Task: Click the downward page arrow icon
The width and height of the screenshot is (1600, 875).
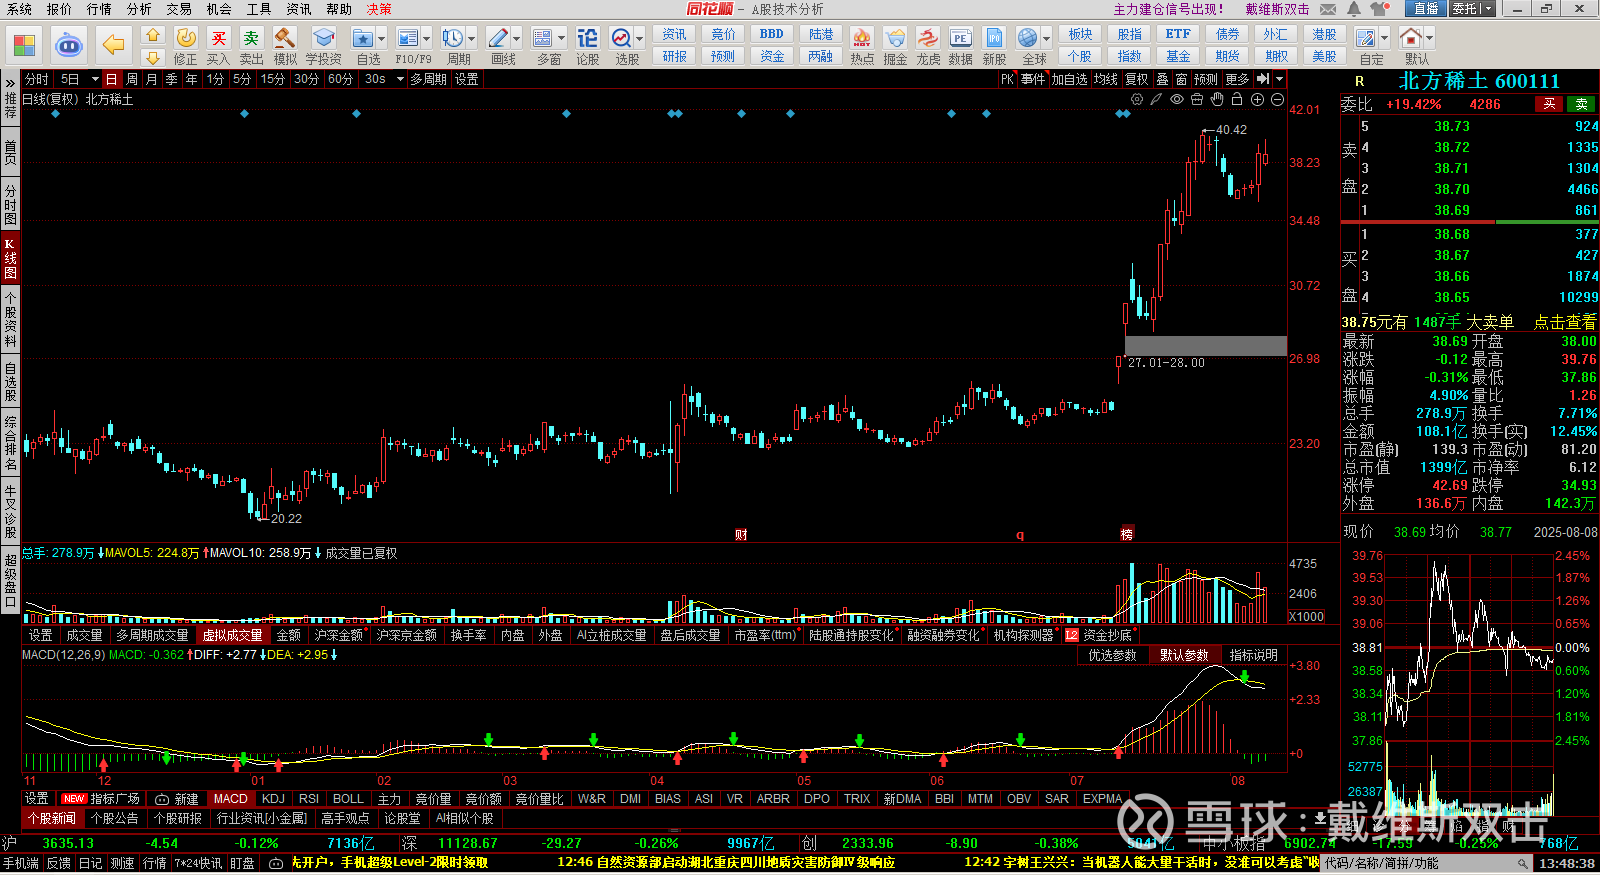Action: coord(152,57)
